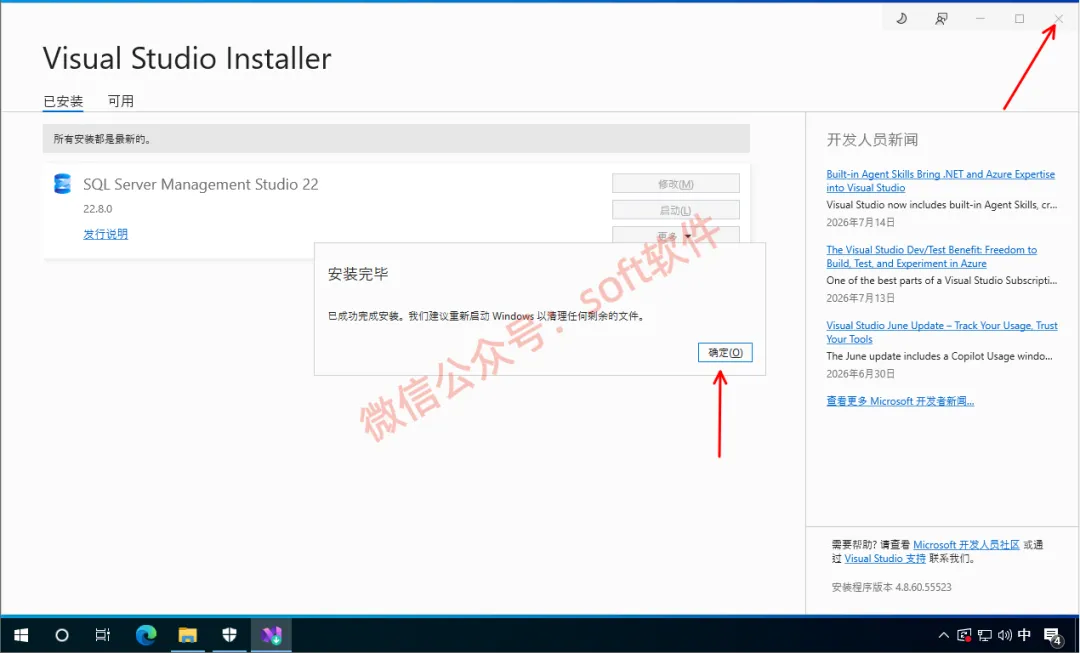This screenshot has height=653, width=1080.
Task: Open Visual Studio June Update article
Action: point(942,333)
